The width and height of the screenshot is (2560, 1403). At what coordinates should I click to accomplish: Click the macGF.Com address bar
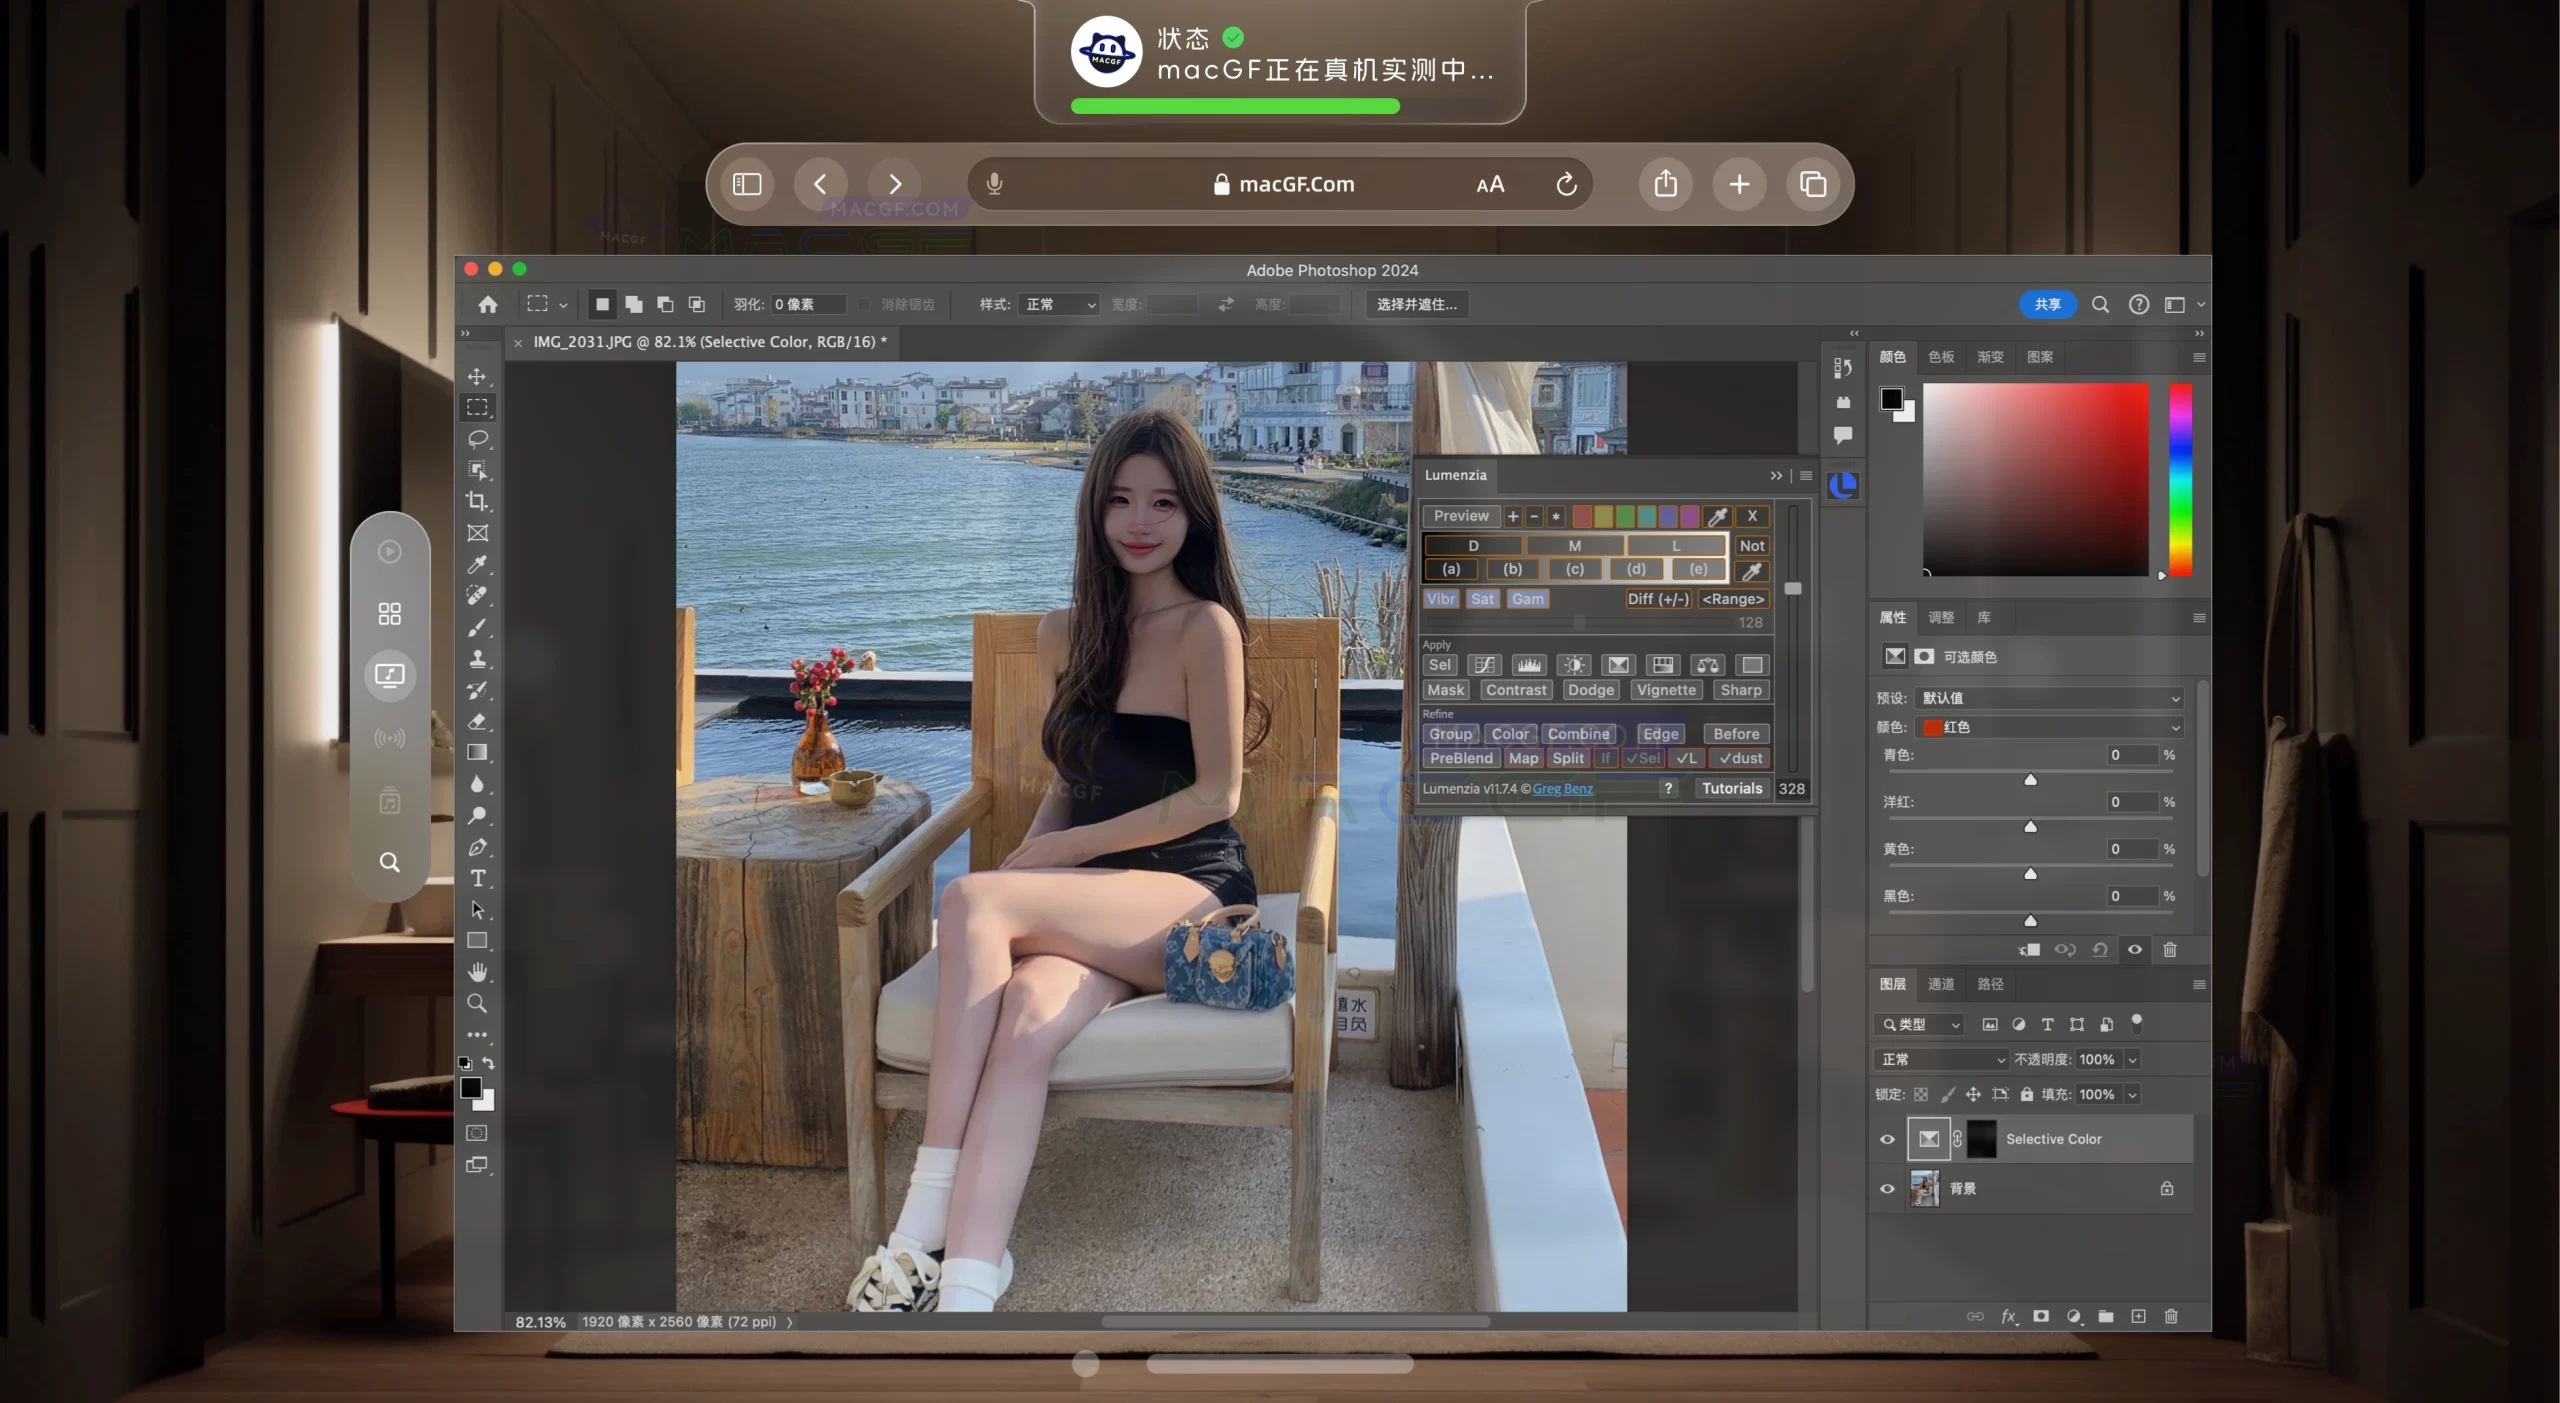click(x=1295, y=184)
